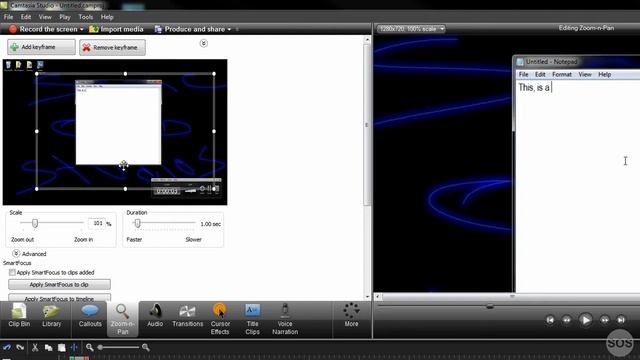Click the Redo icon on timeline toolbar
The image size is (640, 360).
(x=20, y=347)
